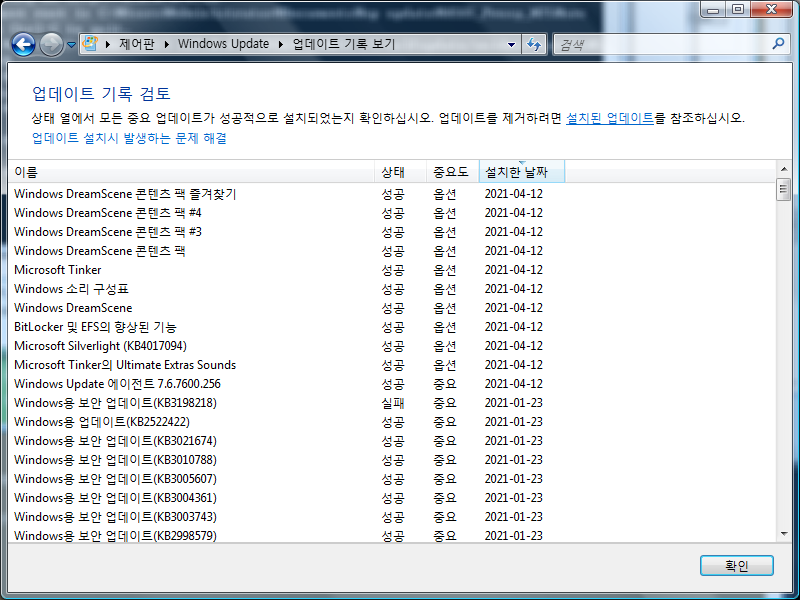This screenshot has width=800, height=600.
Task: Select security update KB3003743 row
Action: [x=392, y=517]
